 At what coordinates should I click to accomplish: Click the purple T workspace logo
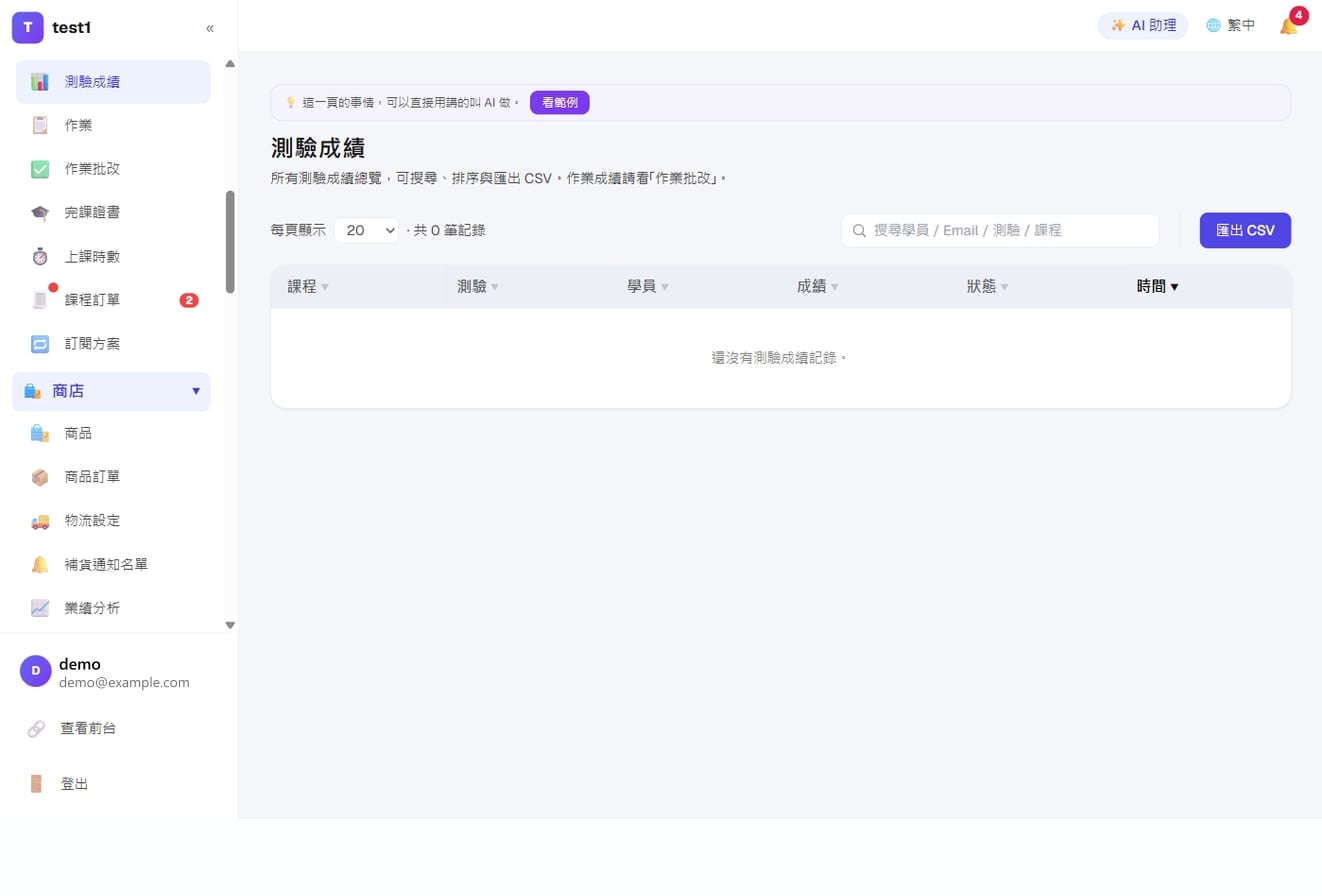28,28
